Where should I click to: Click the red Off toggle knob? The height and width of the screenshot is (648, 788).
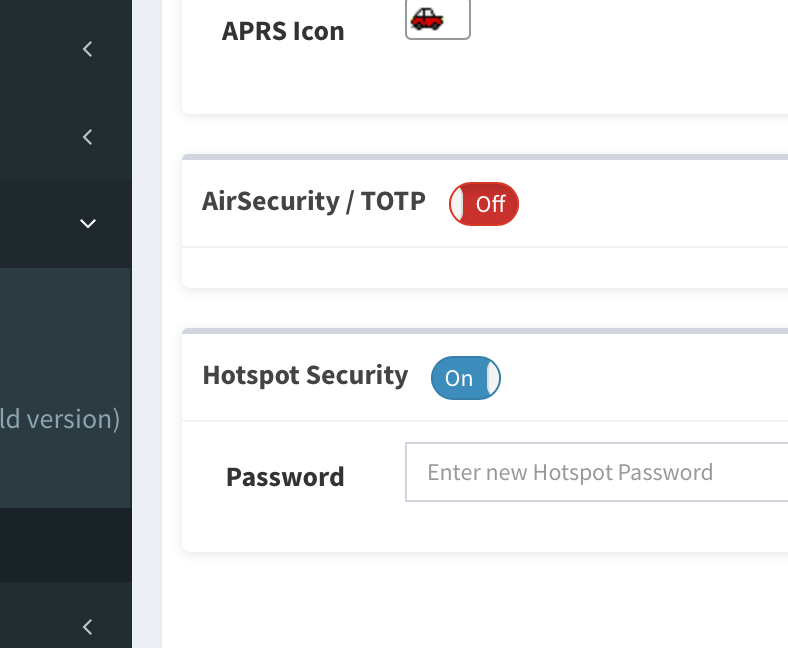tap(459, 204)
